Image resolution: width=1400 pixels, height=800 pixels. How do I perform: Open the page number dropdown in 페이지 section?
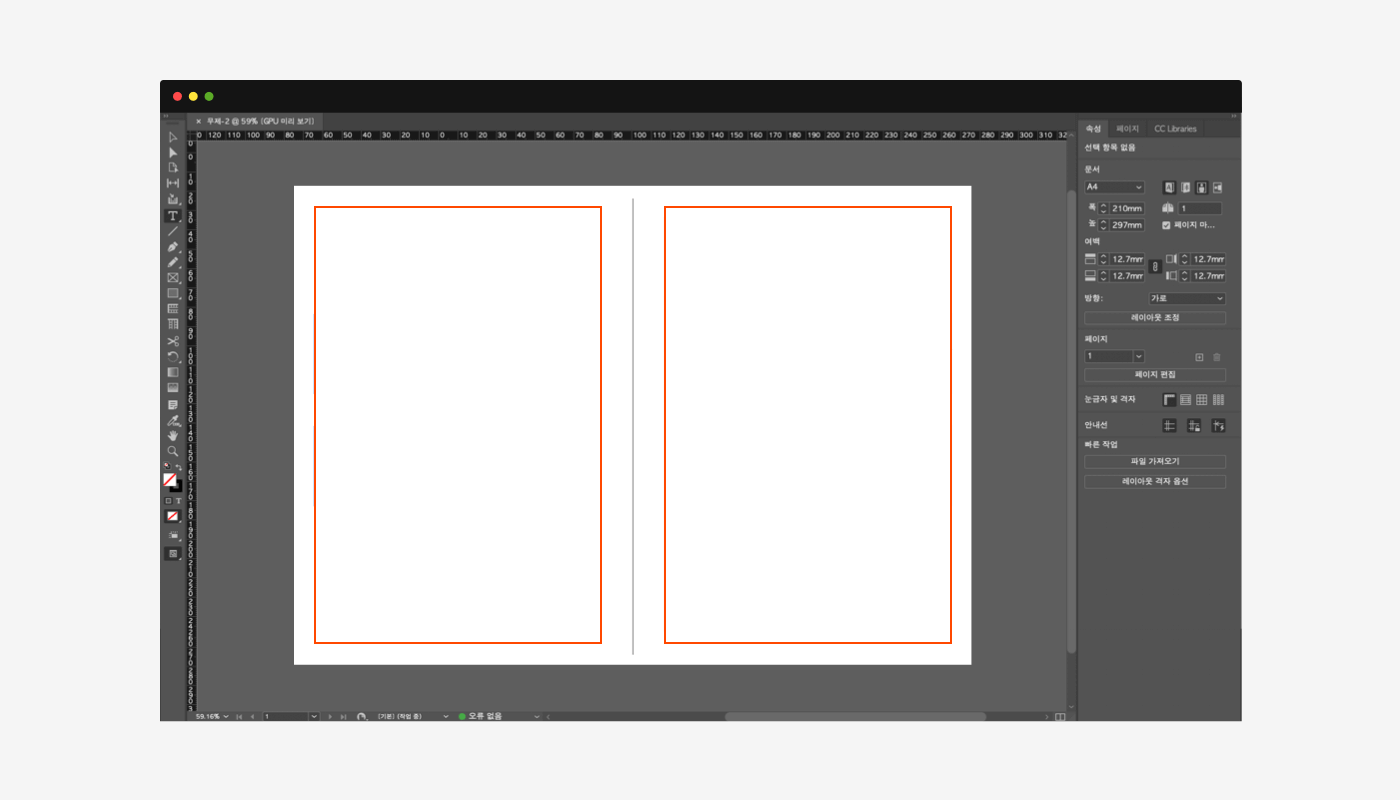point(1138,356)
